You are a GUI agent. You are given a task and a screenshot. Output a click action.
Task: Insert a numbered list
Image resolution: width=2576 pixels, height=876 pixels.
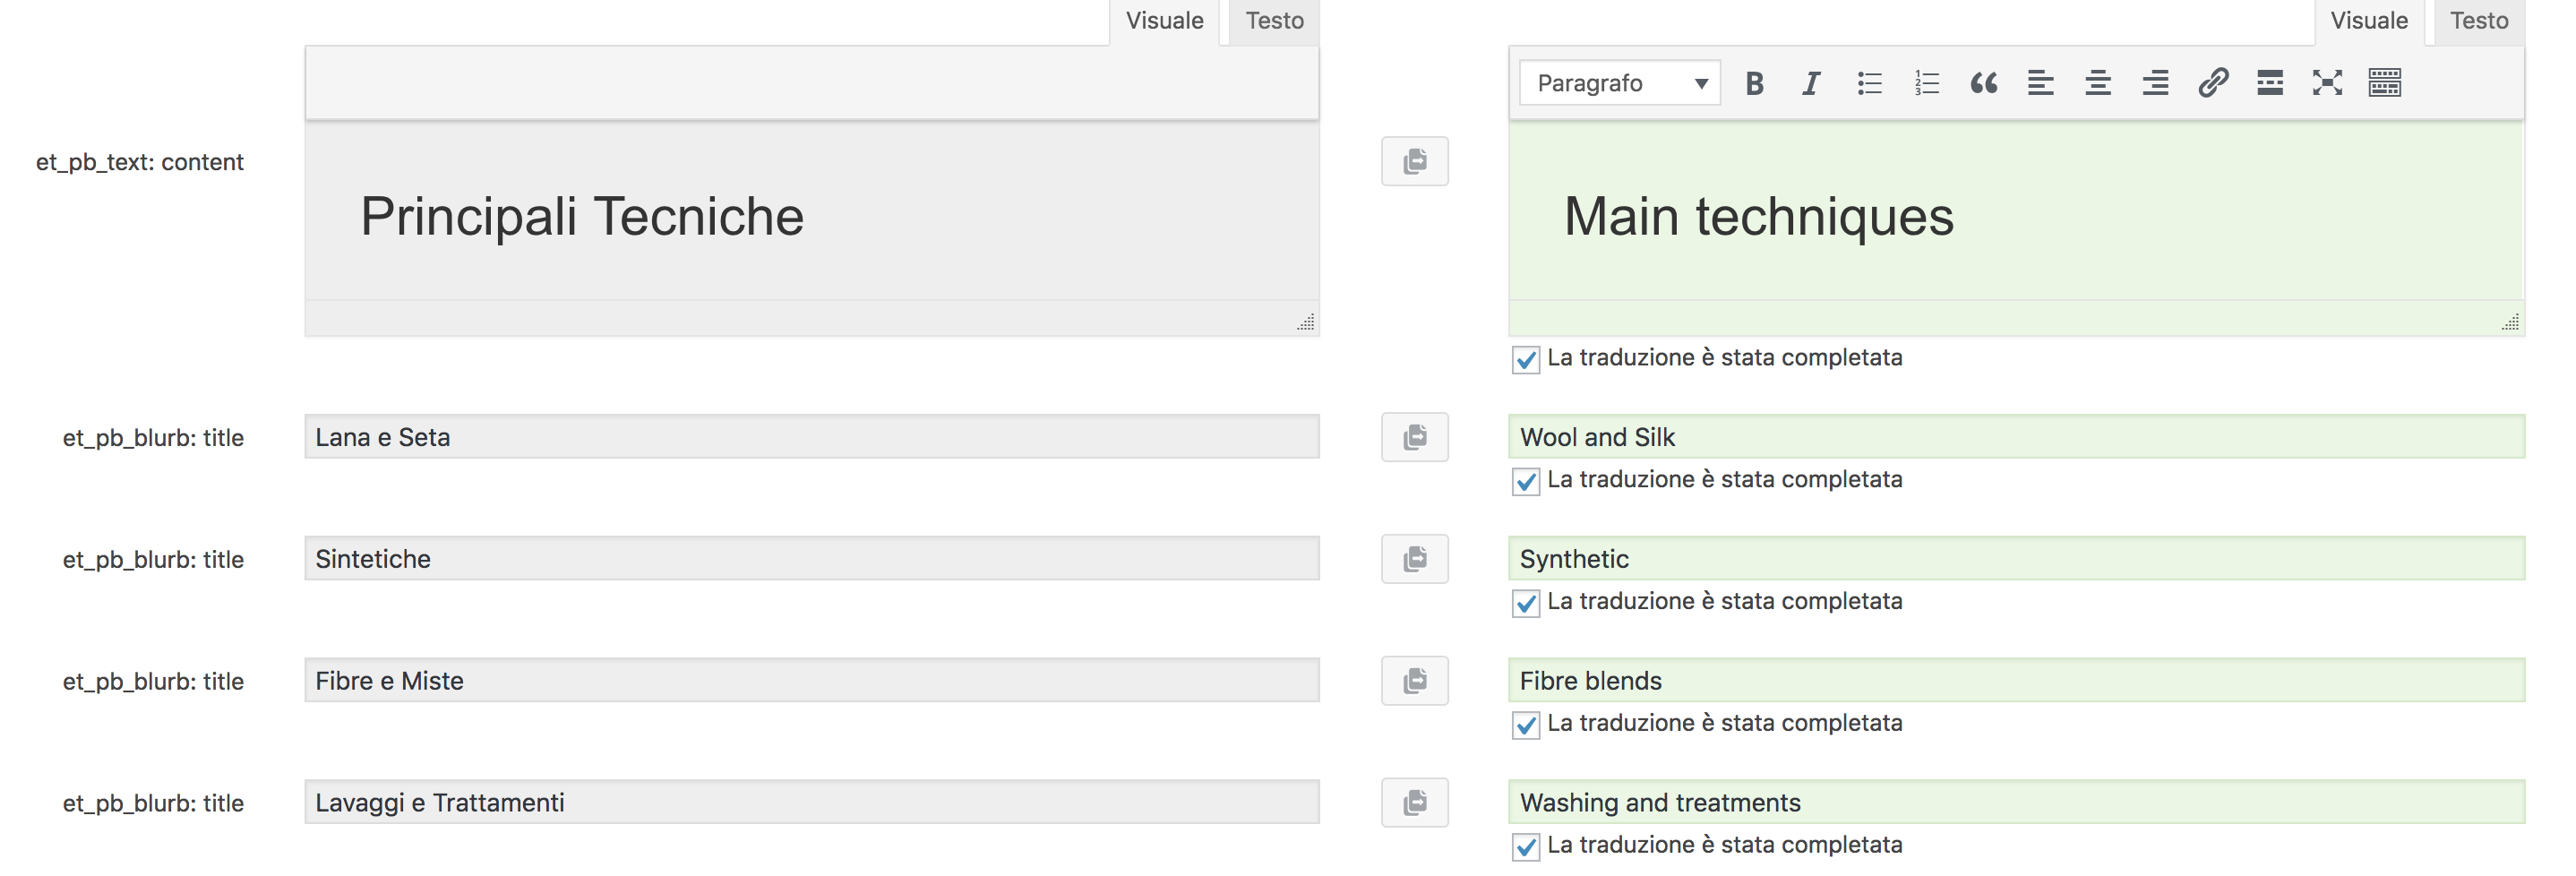(1926, 83)
